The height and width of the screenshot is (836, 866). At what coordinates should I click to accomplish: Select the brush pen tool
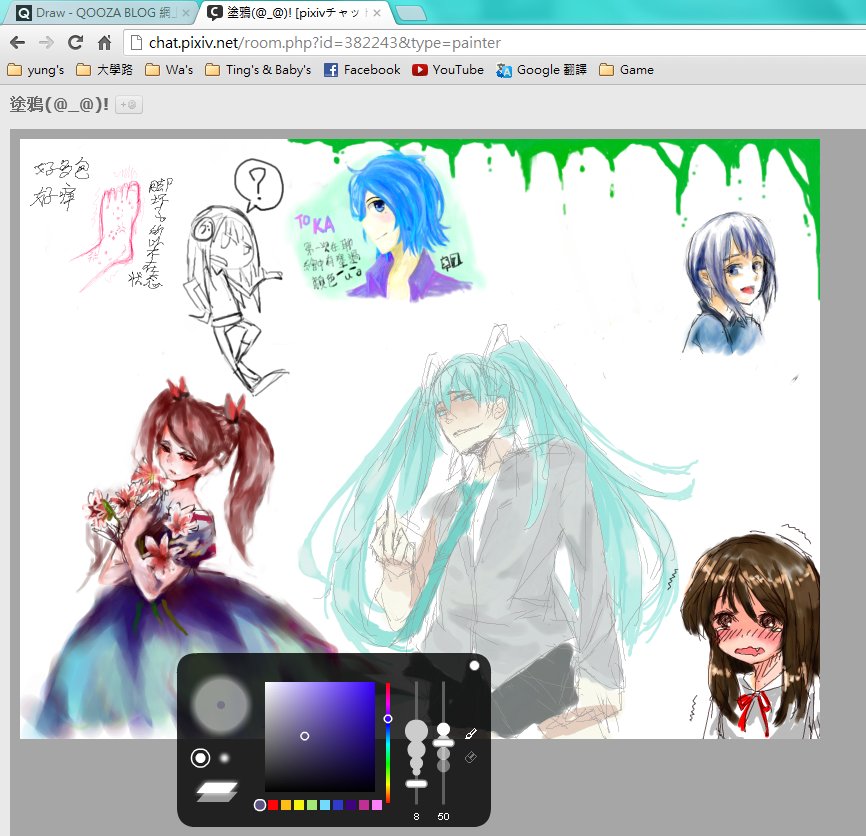[x=471, y=733]
